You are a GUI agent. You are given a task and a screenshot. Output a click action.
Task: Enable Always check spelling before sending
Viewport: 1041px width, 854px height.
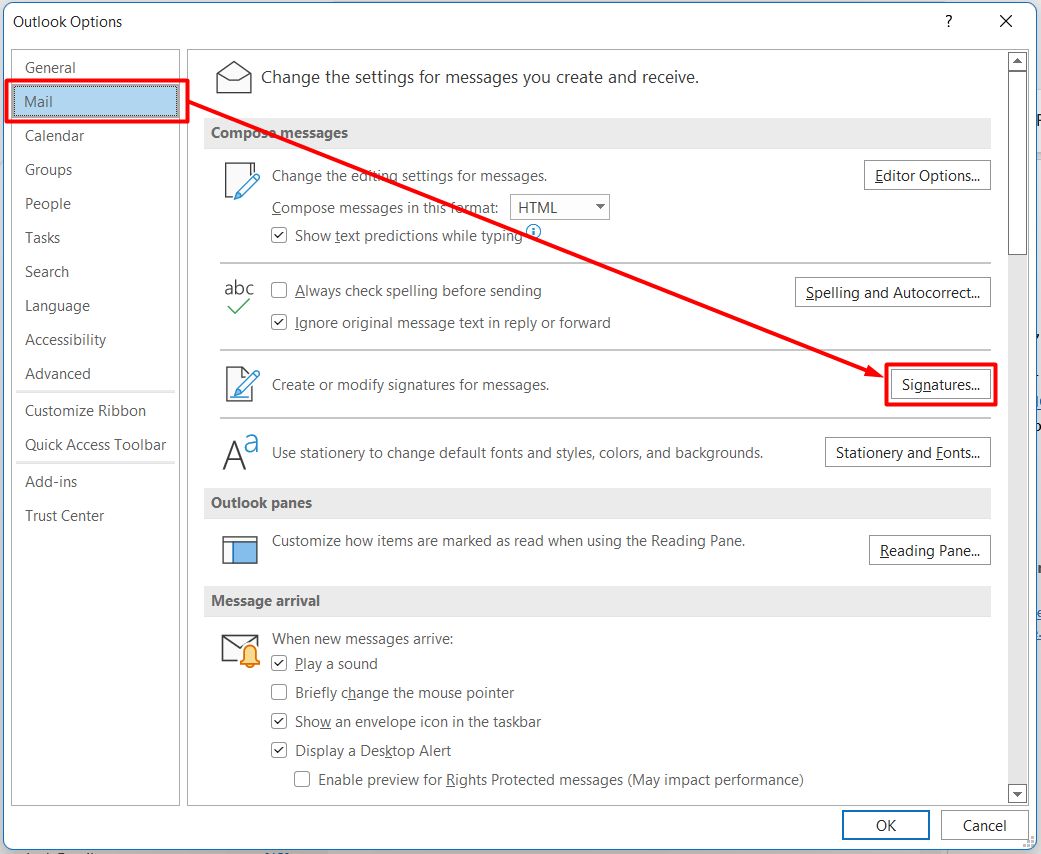click(279, 291)
